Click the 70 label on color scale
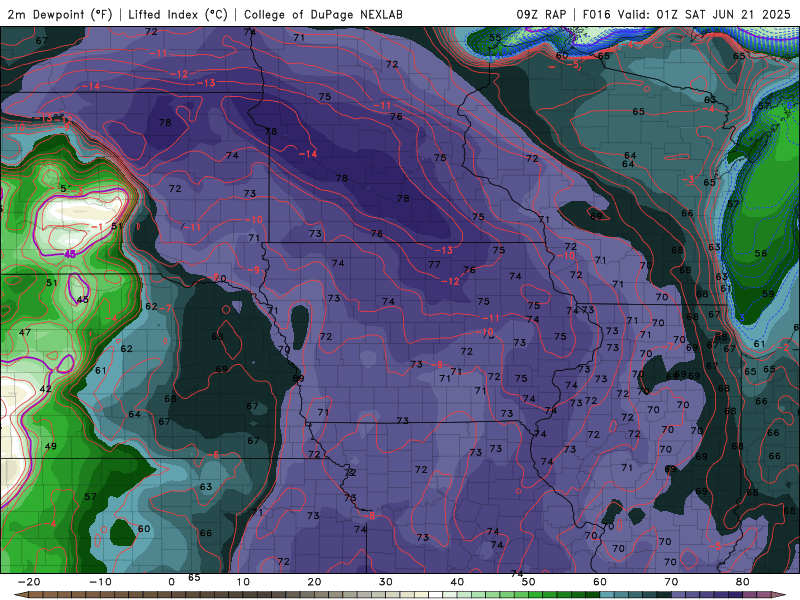Viewport: 800px width, 600px height. click(x=671, y=582)
